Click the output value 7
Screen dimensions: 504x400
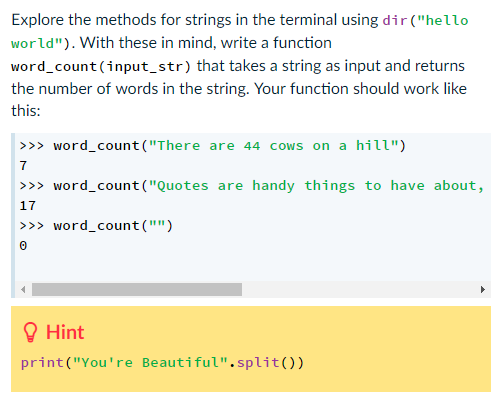click(x=23, y=166)
